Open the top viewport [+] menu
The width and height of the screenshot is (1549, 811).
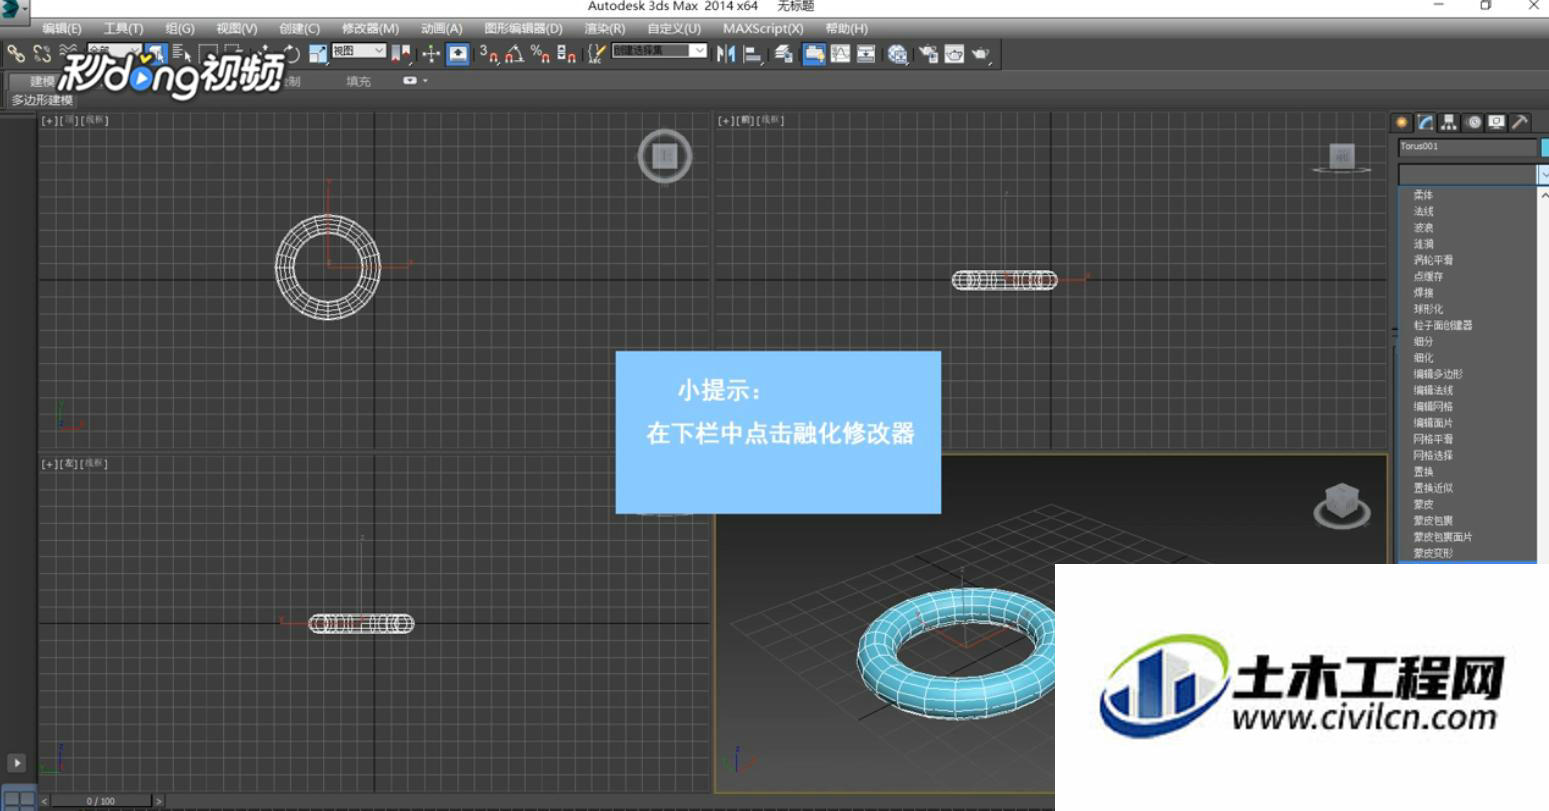click(x=49, y=120)
